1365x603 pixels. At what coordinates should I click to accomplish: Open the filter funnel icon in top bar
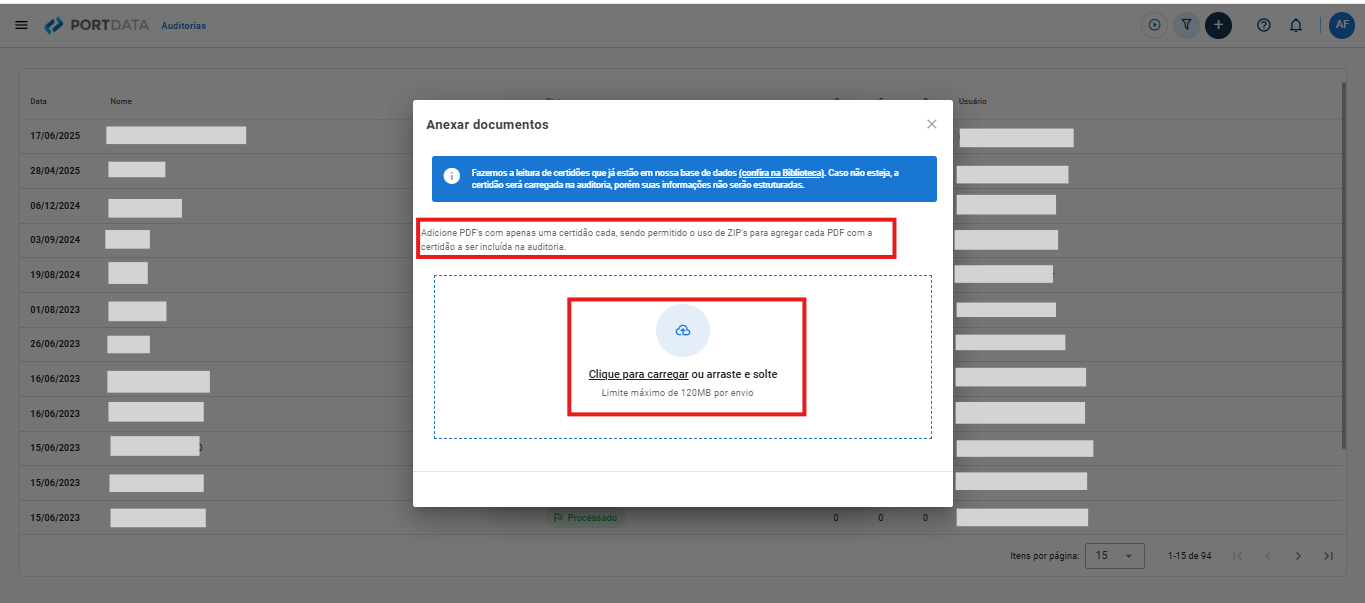click(x=1186, y=25)
